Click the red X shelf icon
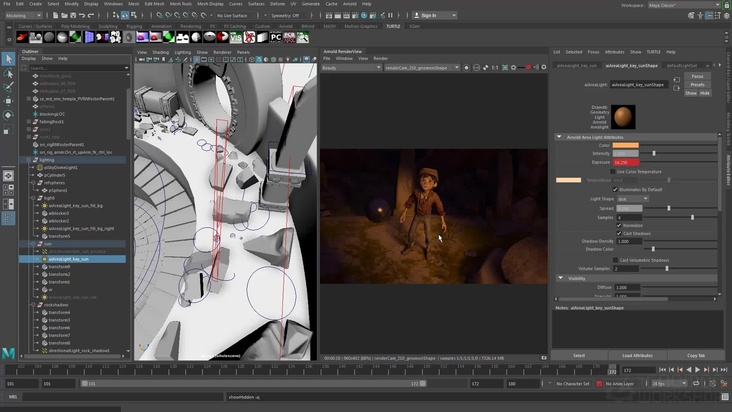This screenshot has width=732, height=412. (249, 37)
